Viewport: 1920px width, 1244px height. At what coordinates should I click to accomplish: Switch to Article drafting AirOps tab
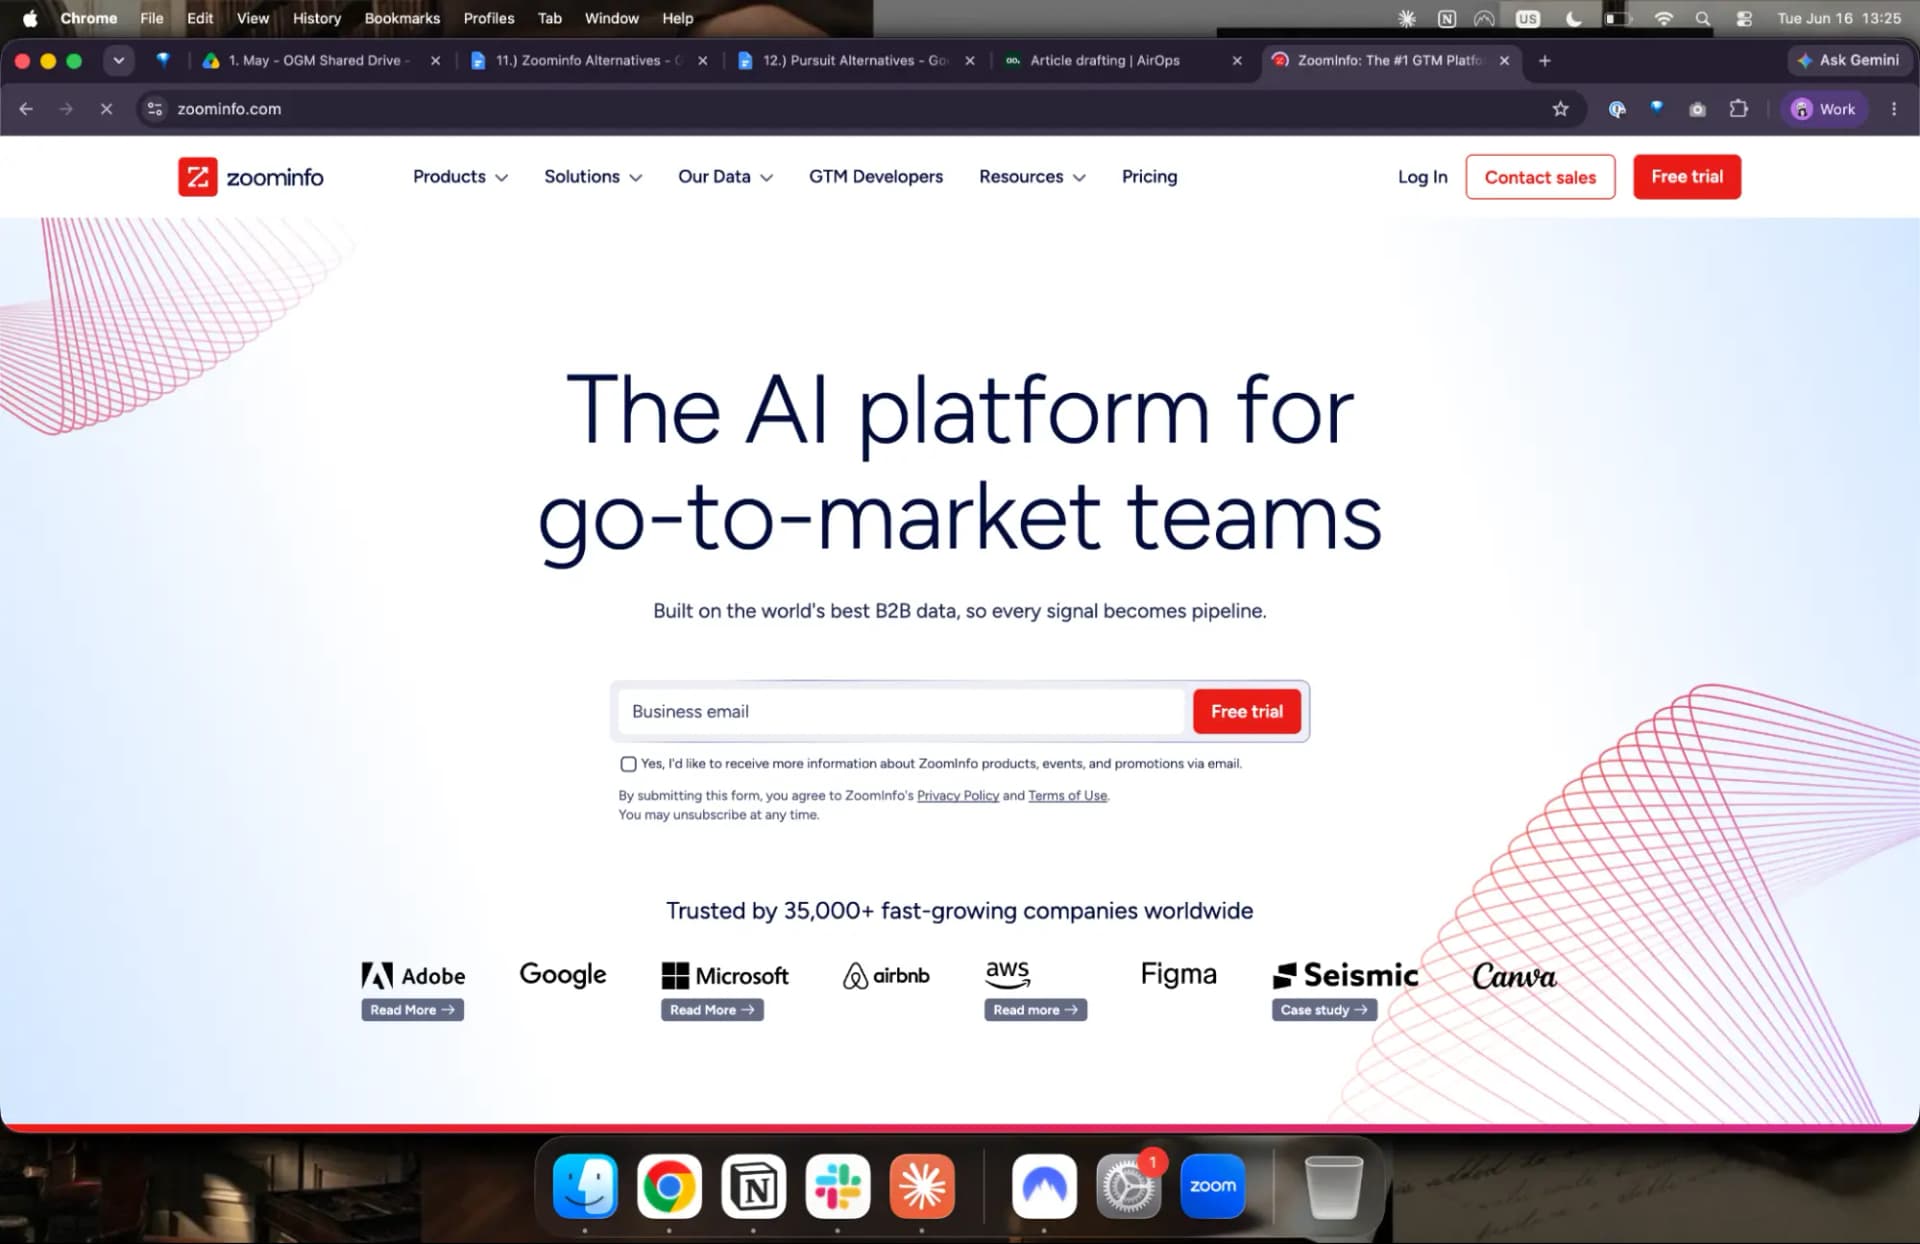tap(1105, 61)
